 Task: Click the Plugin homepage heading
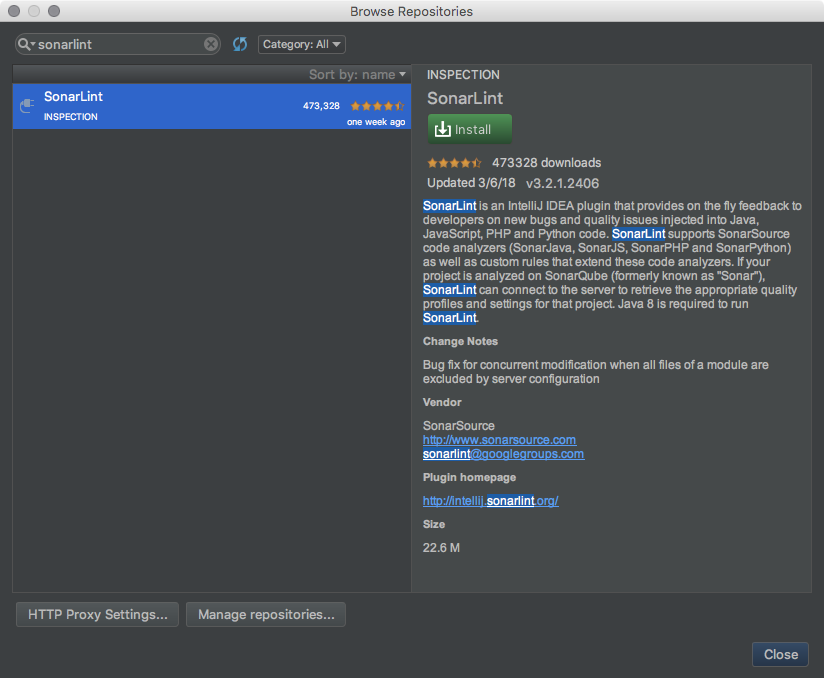tap(469, 477)
